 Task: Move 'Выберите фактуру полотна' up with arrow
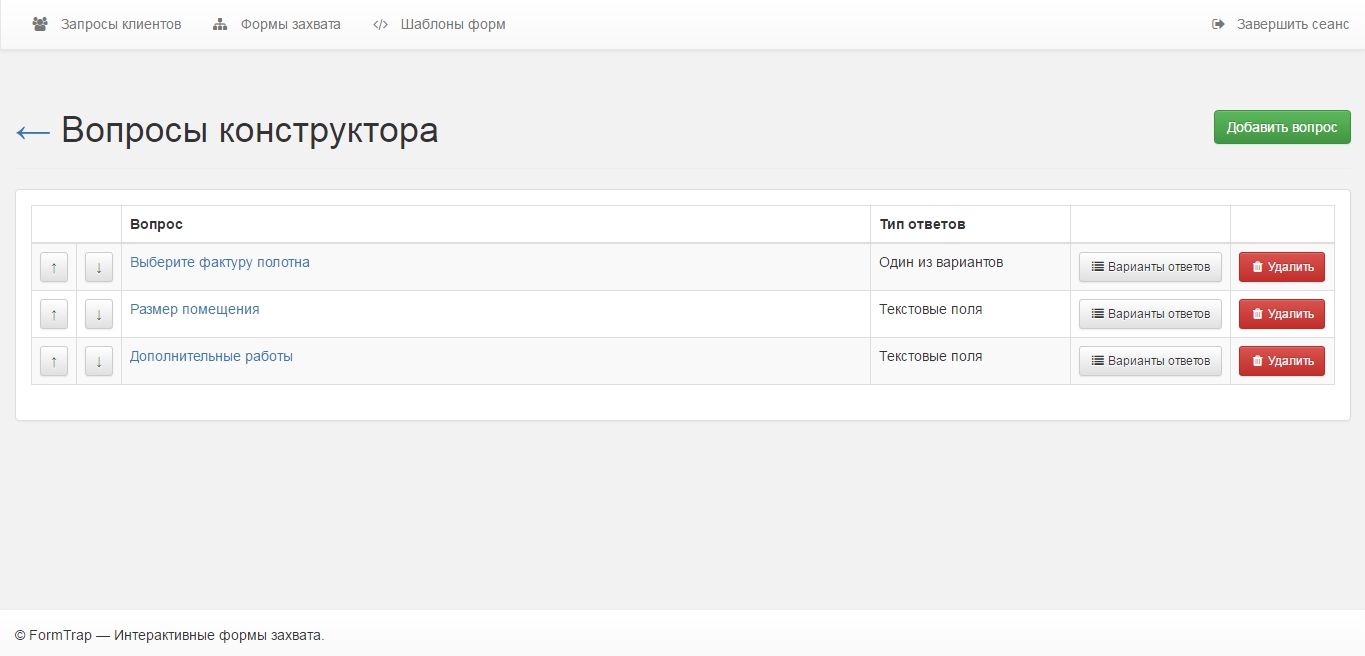coord(54,267)
